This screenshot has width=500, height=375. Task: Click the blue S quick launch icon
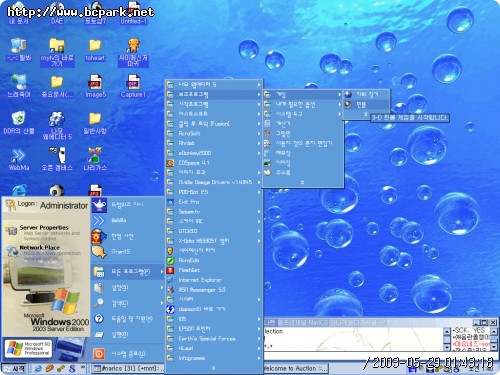coord(72,369)
